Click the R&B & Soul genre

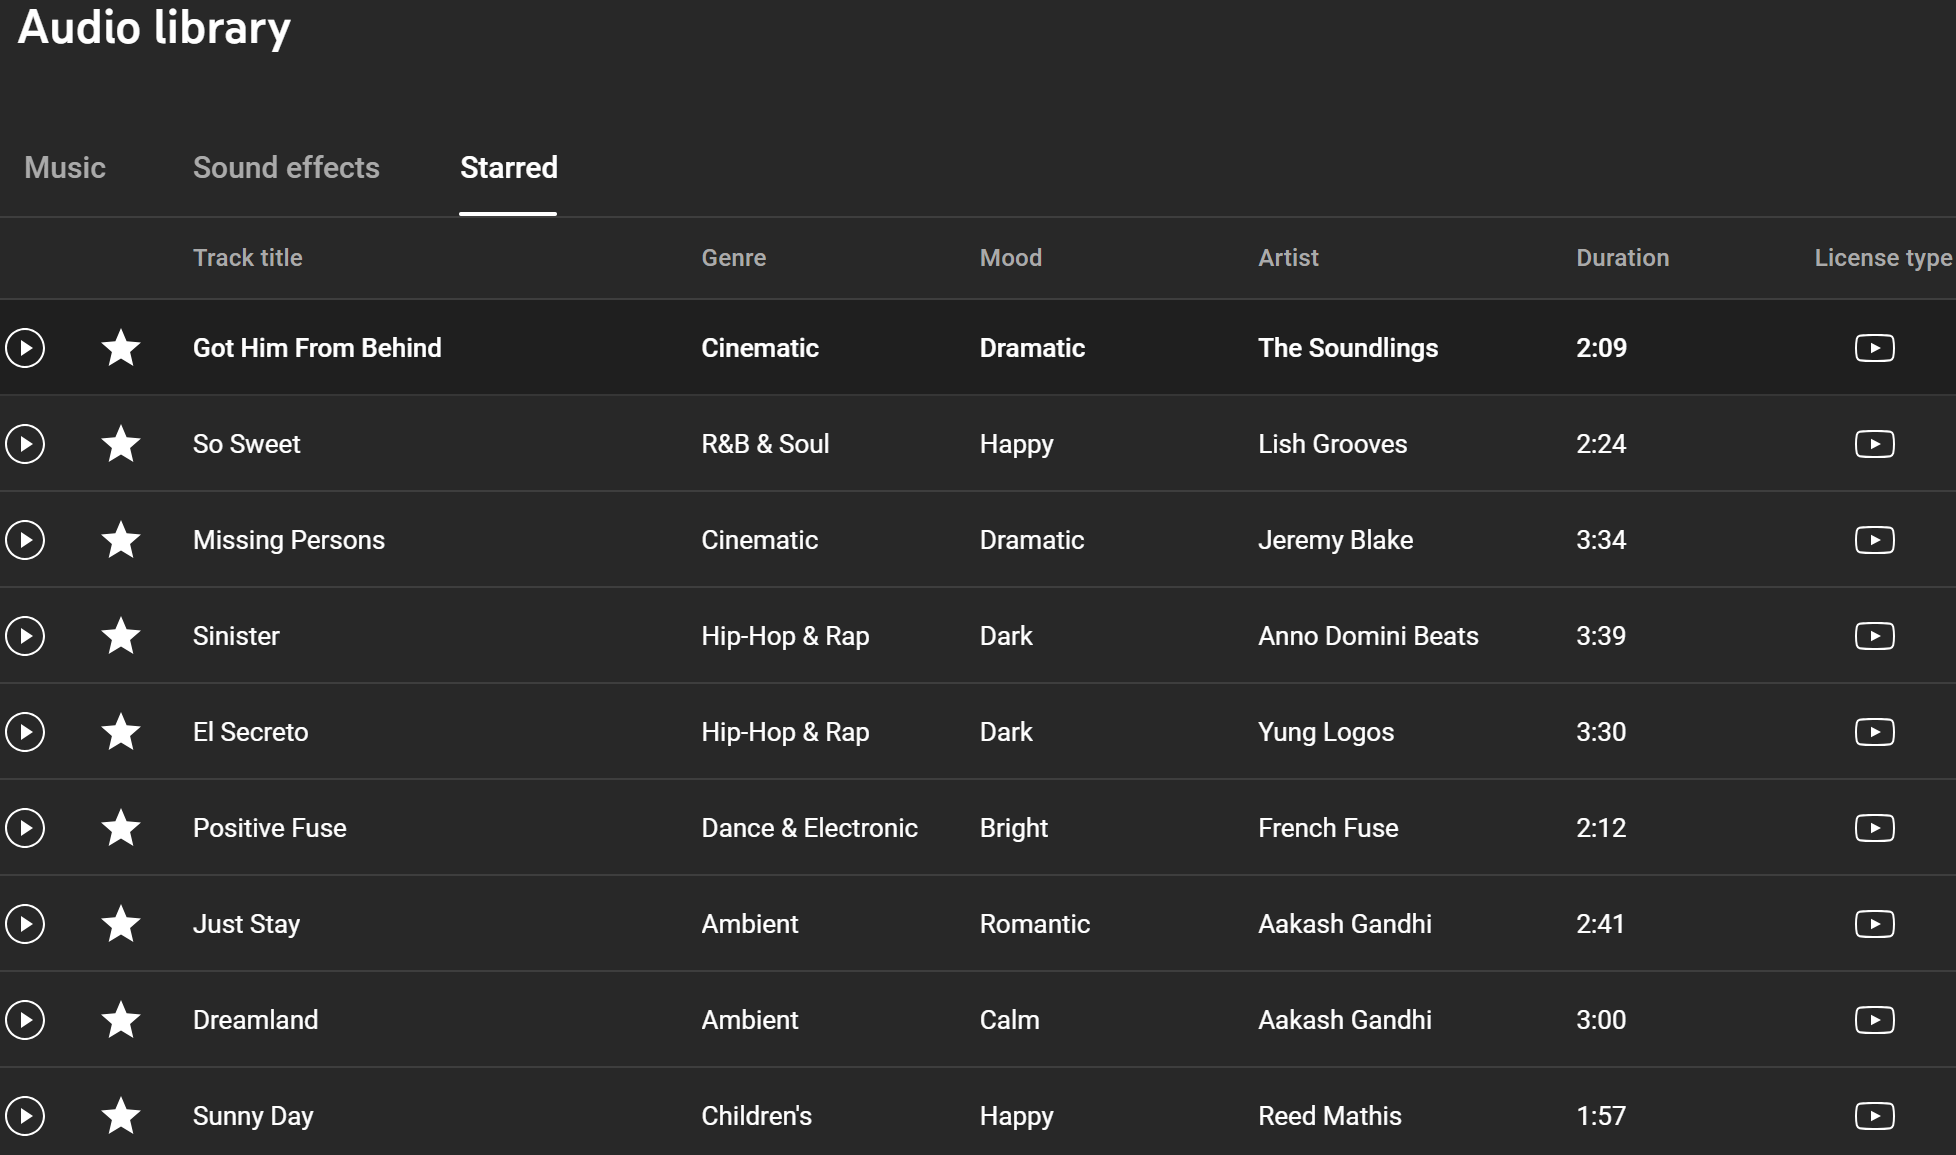[765, 444]
